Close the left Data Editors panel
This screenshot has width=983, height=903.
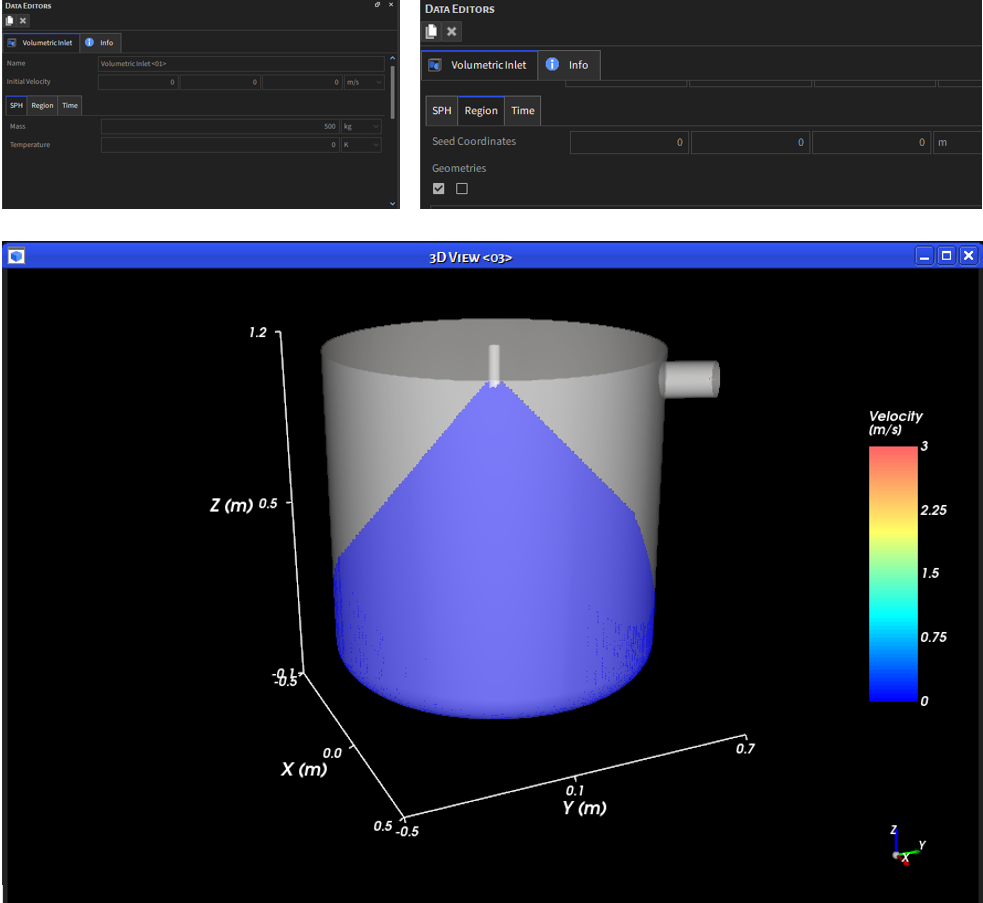389,4
